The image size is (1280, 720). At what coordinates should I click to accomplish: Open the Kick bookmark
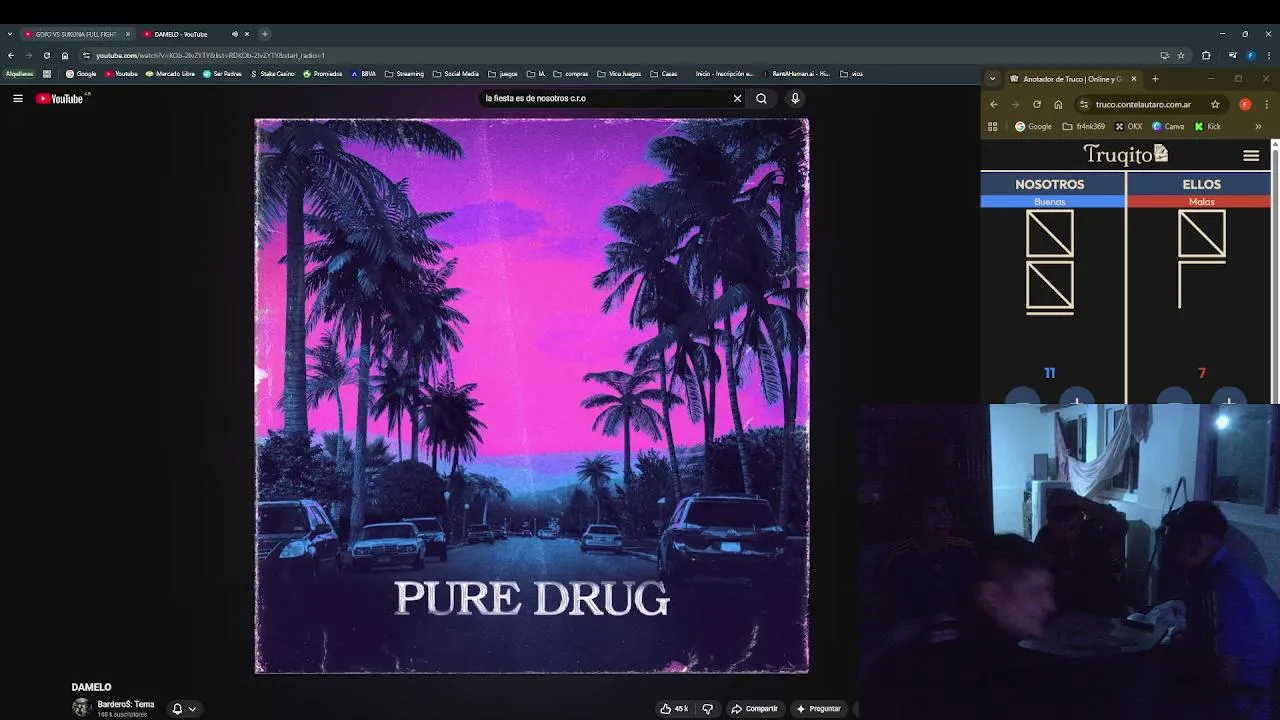tap(1208, 126)
